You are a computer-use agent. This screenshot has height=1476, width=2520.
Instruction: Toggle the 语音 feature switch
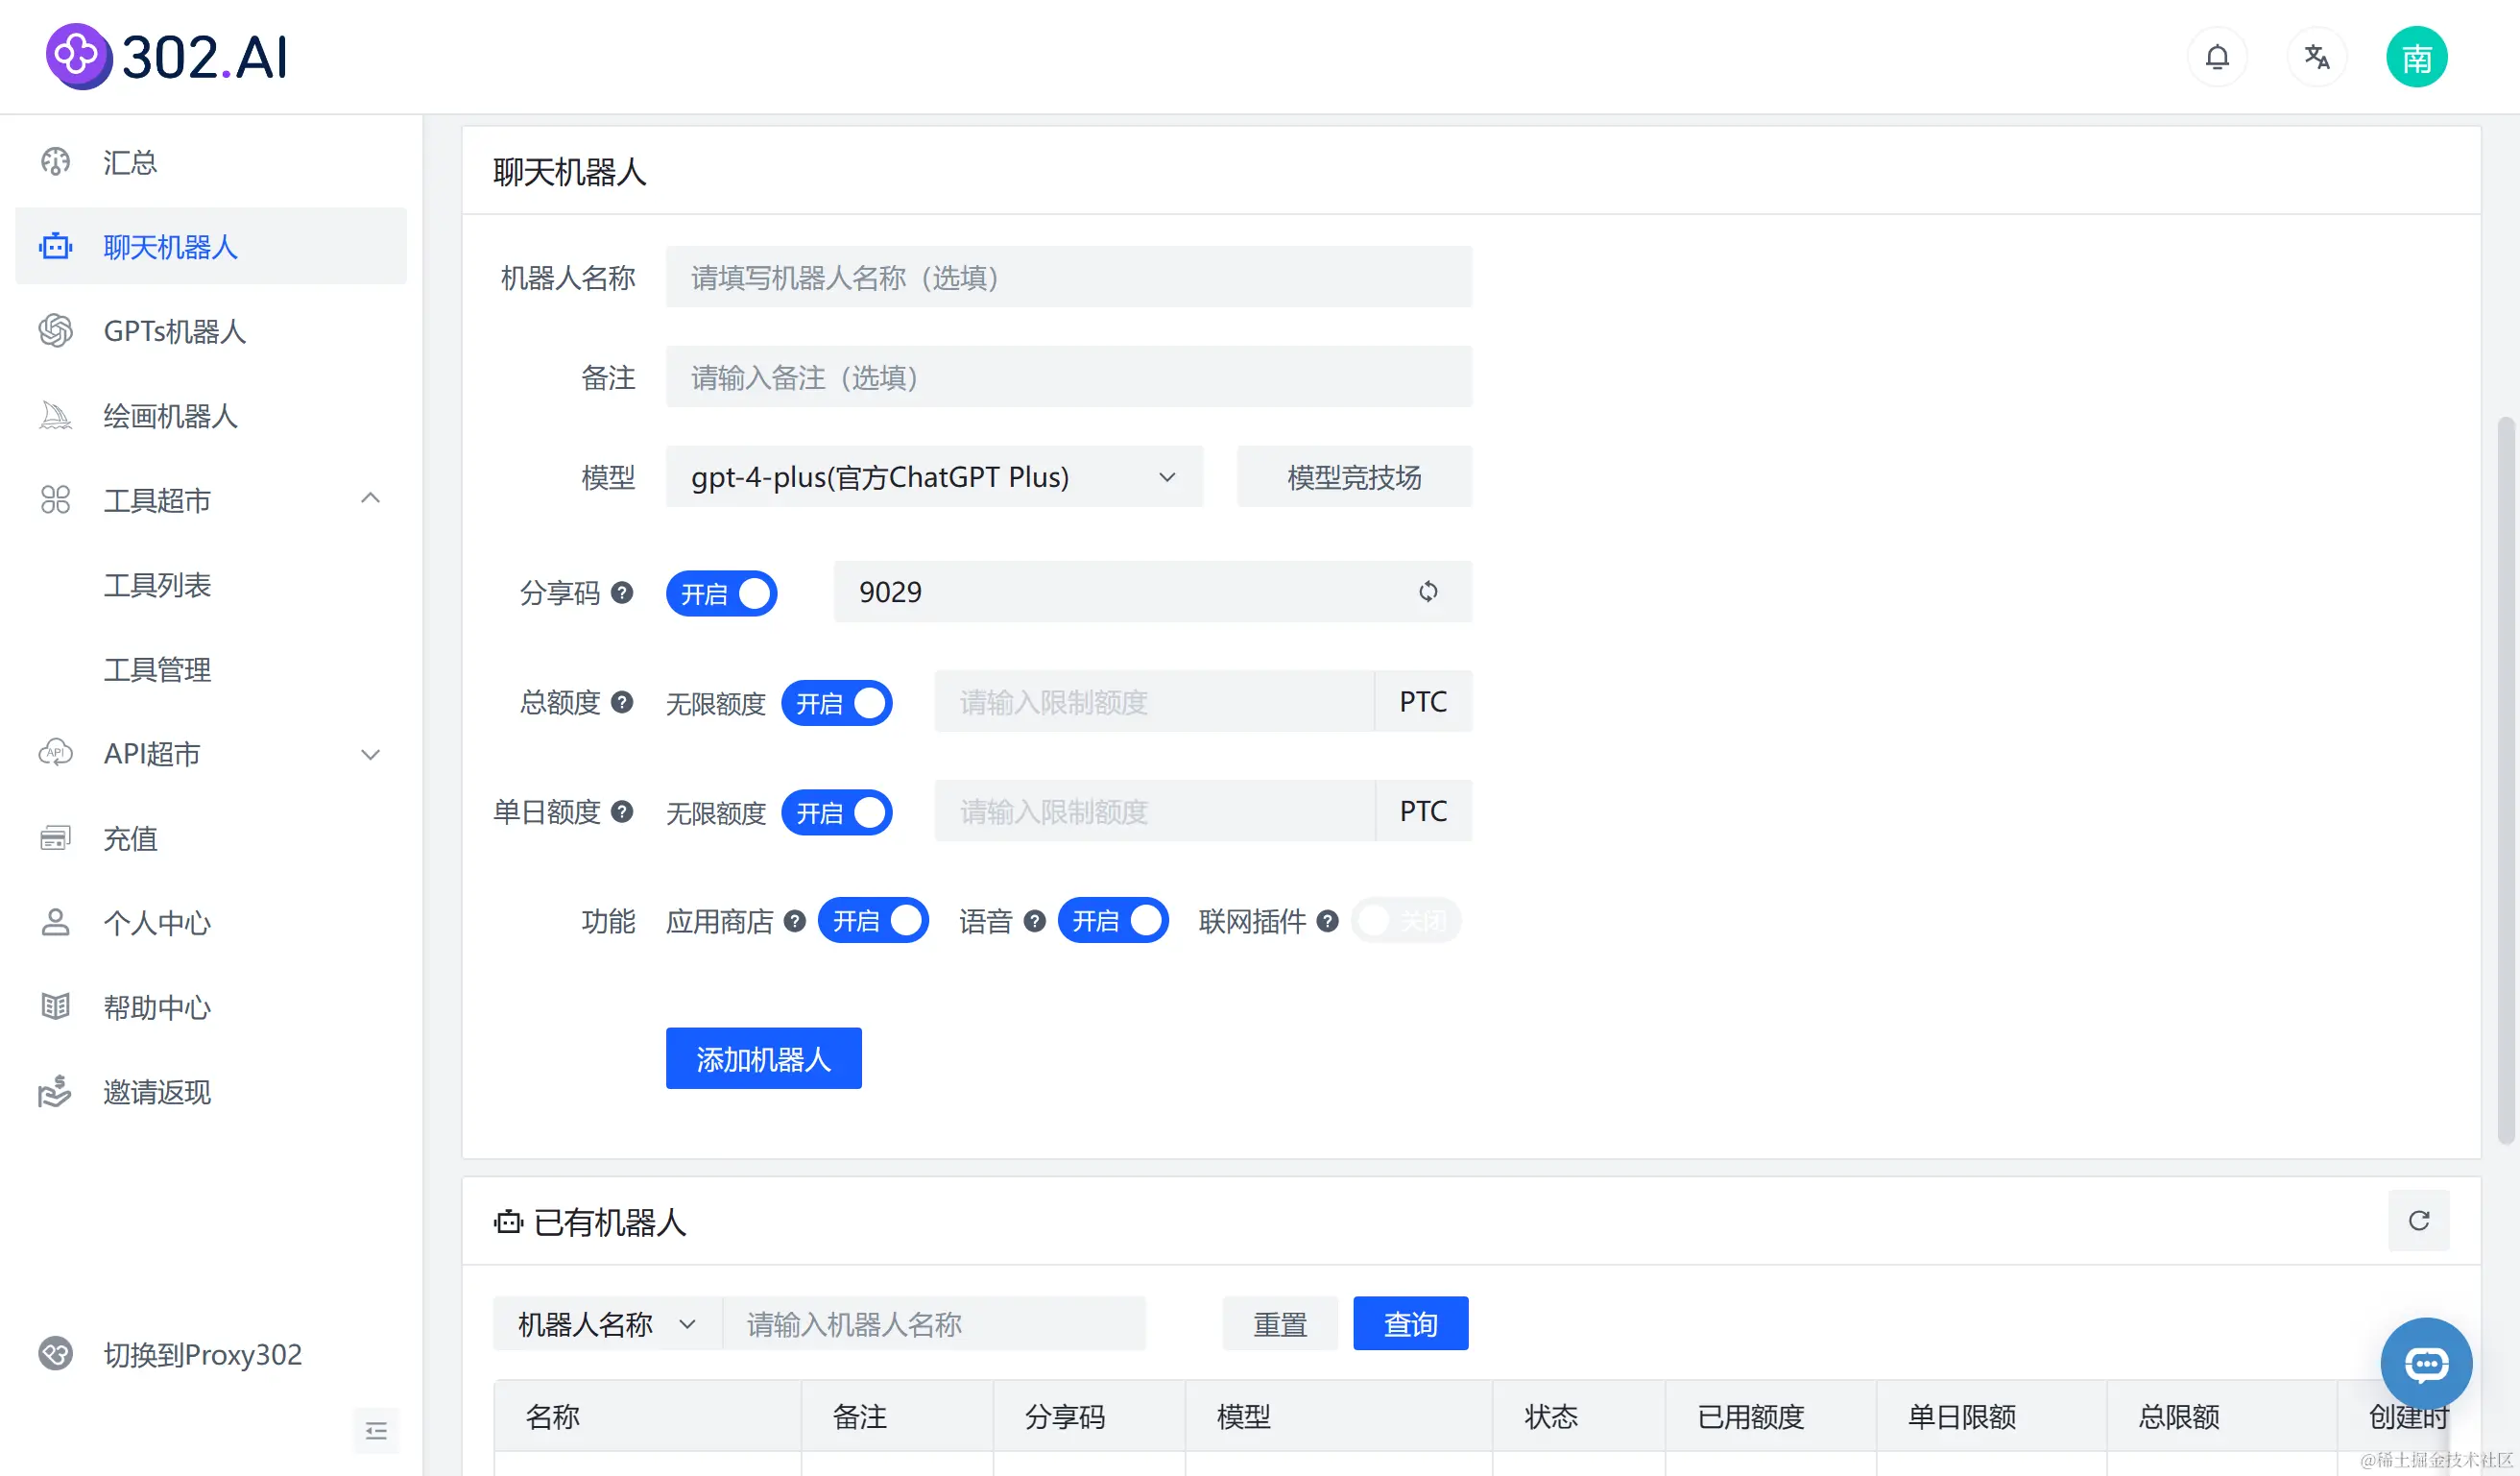point(1112,921)
